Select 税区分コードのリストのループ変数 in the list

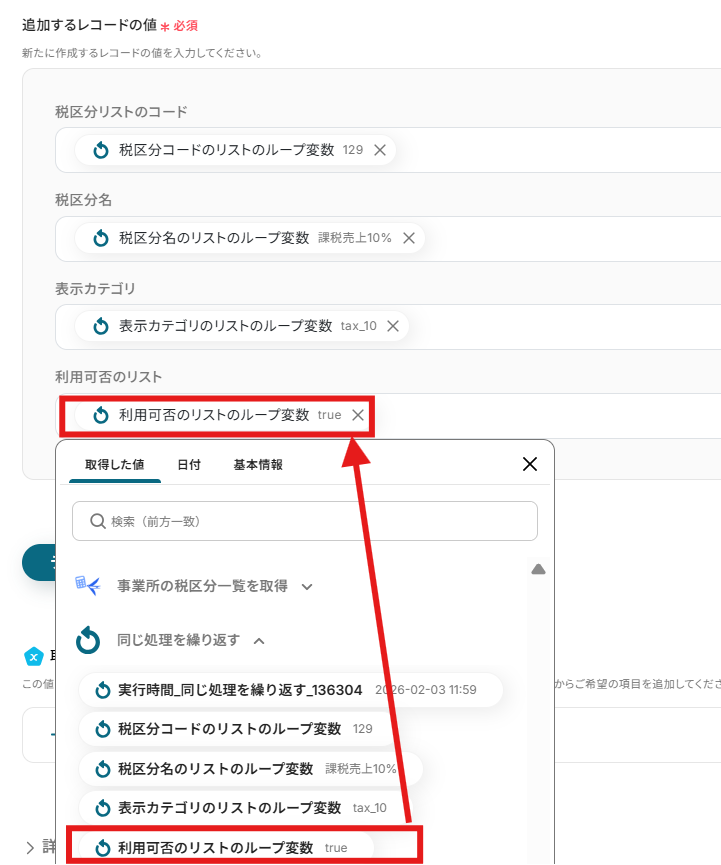(x=238, y=729)
